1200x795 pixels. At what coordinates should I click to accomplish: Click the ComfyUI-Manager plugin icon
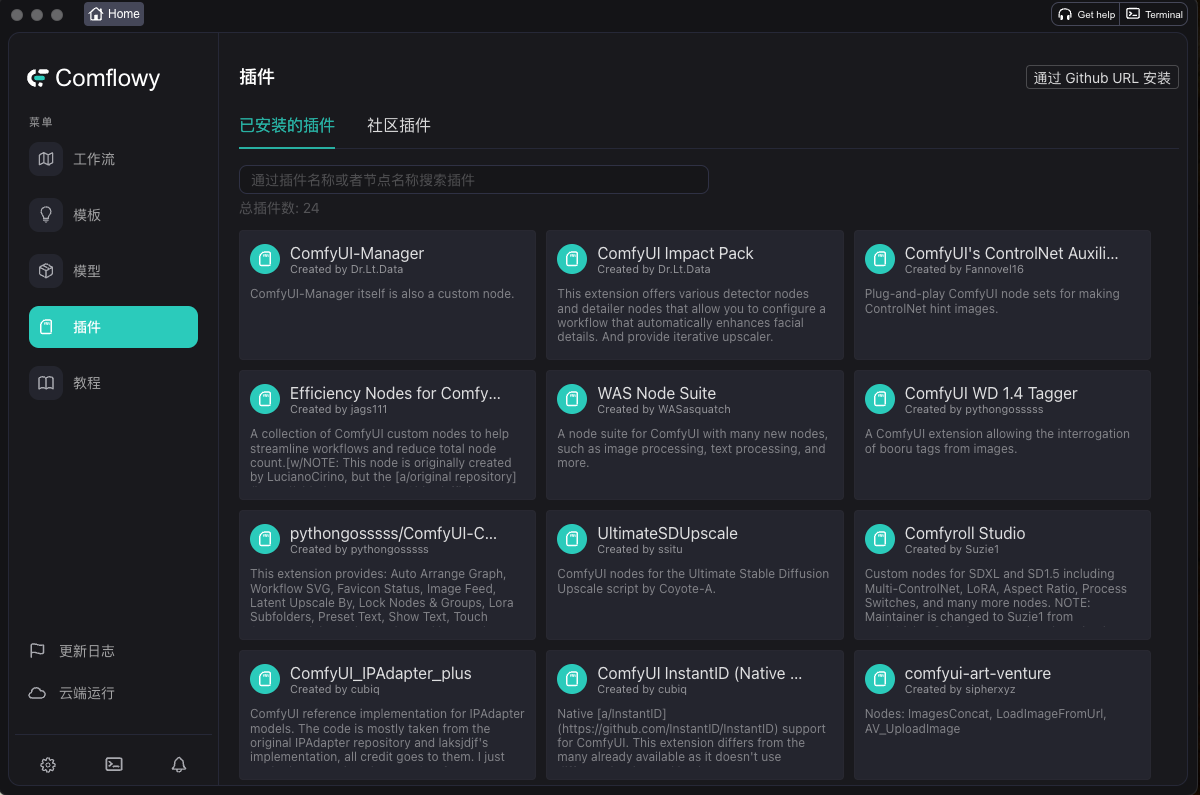(265, 260)
